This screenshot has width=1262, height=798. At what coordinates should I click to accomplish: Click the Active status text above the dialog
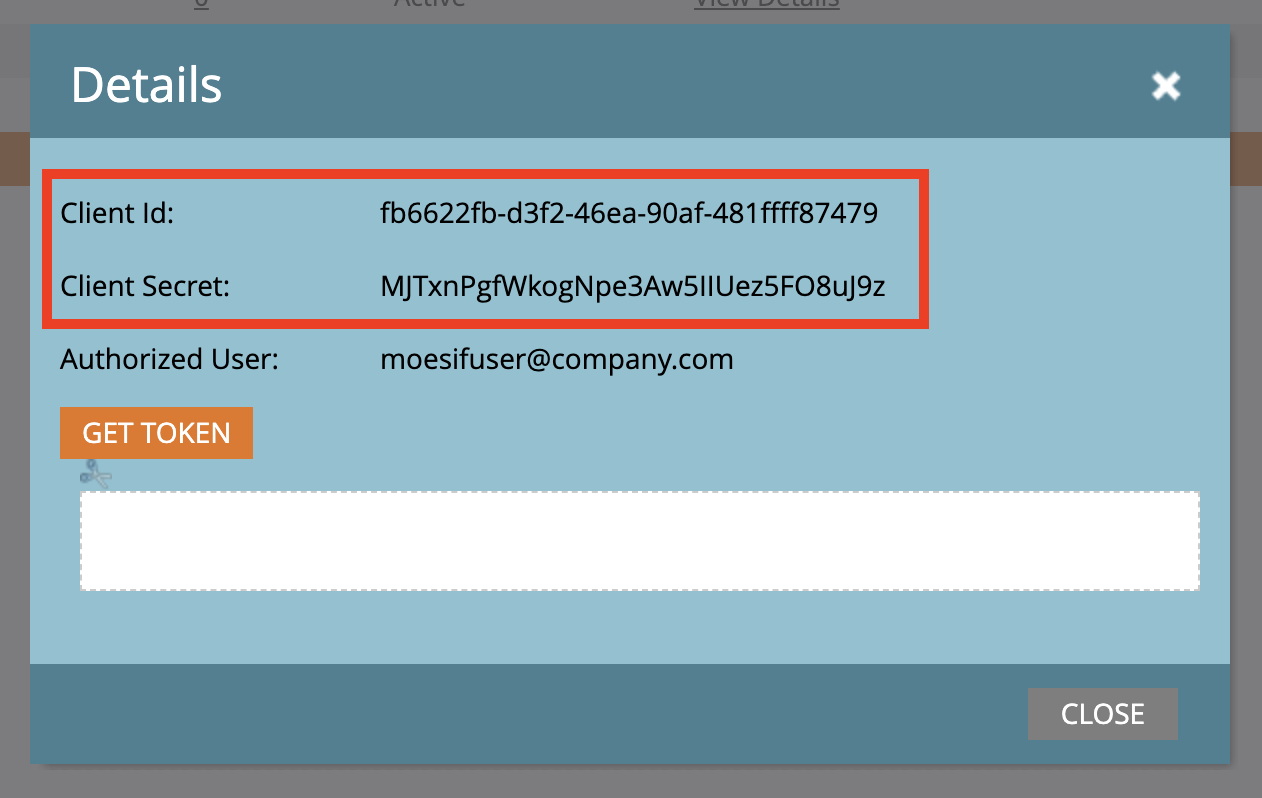[x=428, y=5]
